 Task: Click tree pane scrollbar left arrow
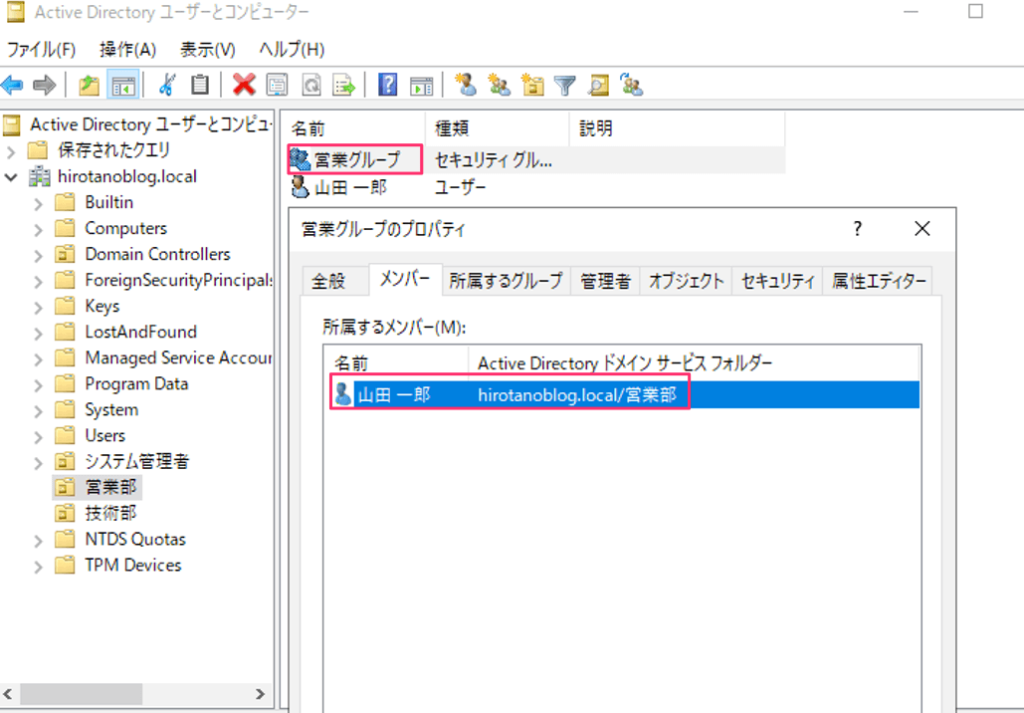point(8,693)
